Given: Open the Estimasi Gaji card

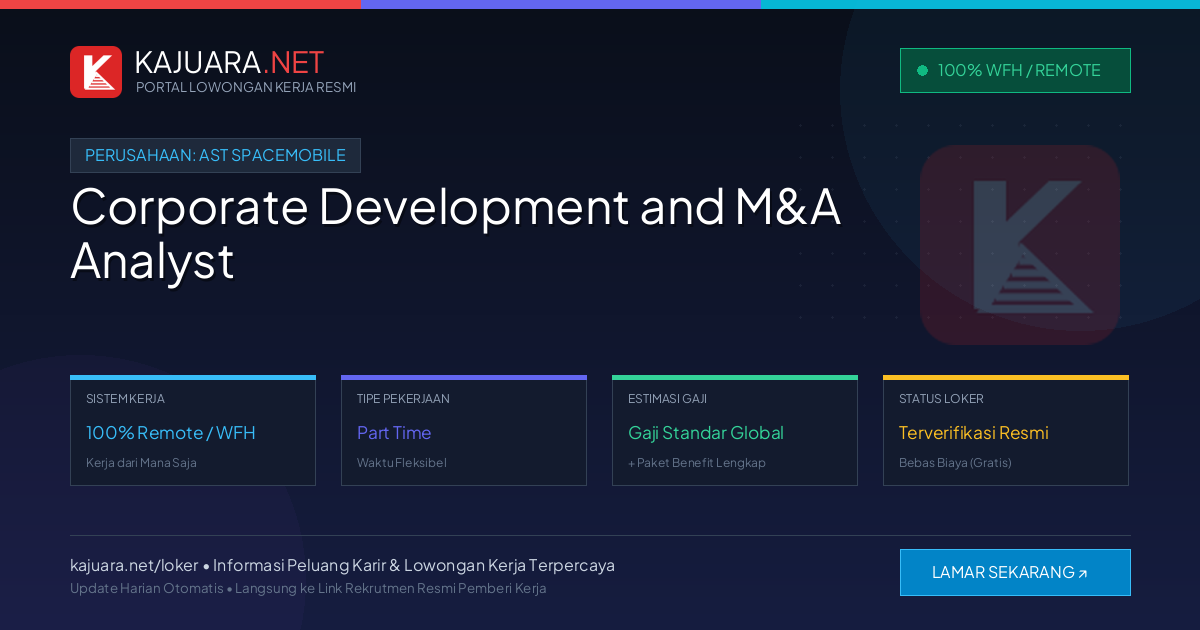Looking at the screenshot, I should 735,431.
